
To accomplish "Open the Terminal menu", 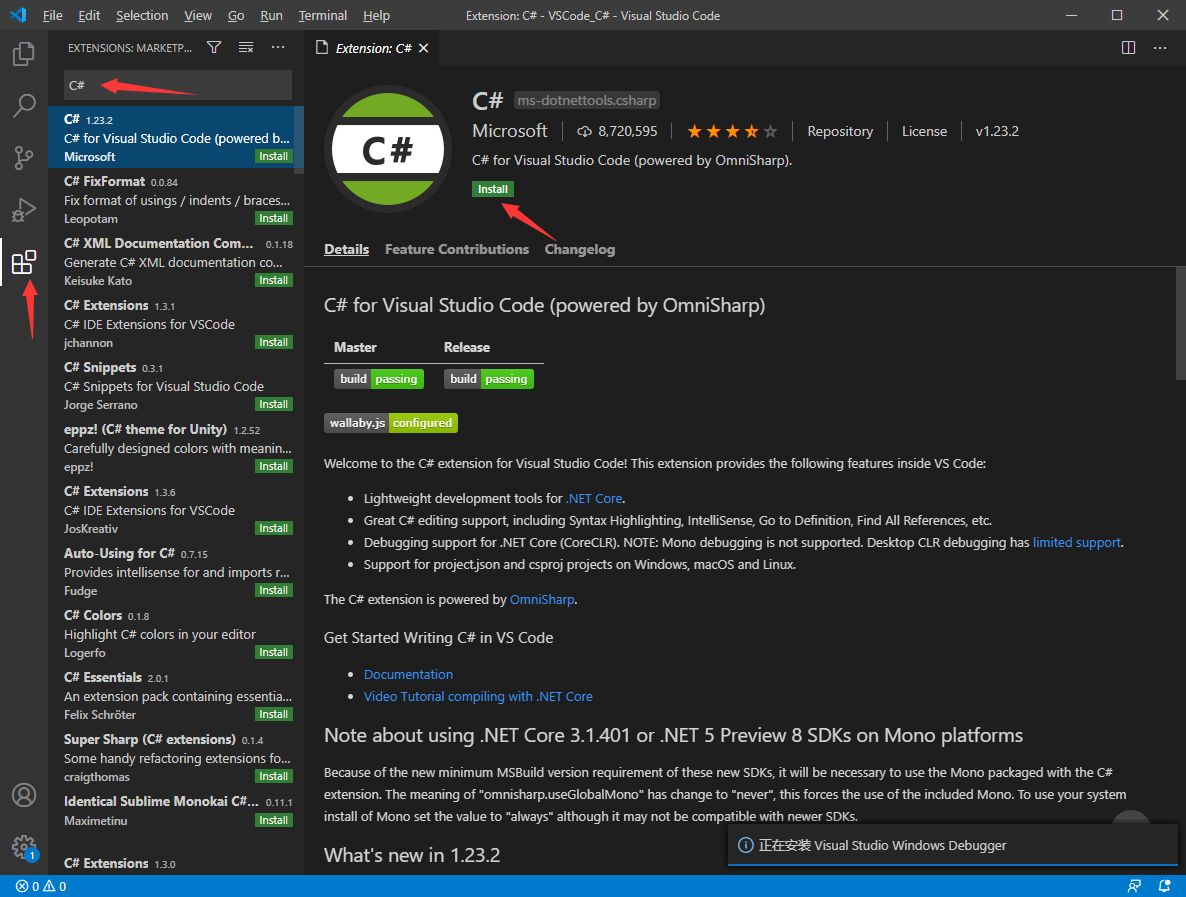I will coord(322,15).
